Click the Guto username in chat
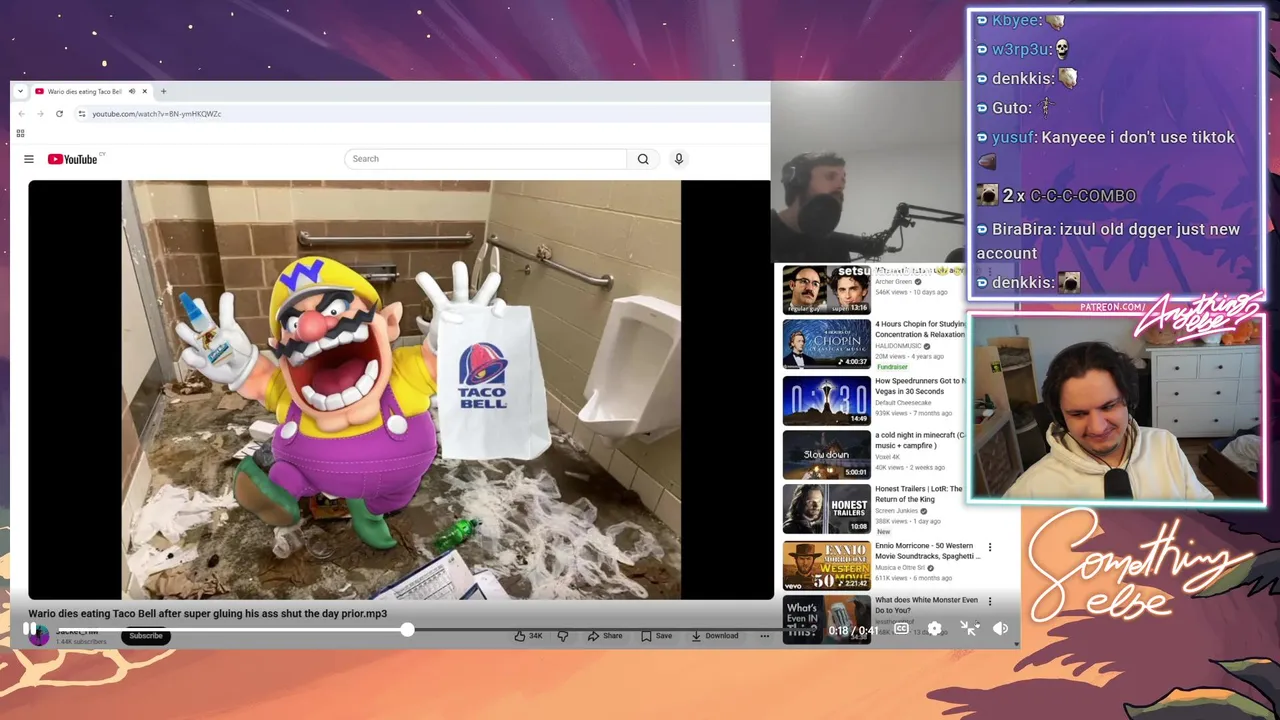Viewport: 1280px width, 720px height. (1011, 108)
